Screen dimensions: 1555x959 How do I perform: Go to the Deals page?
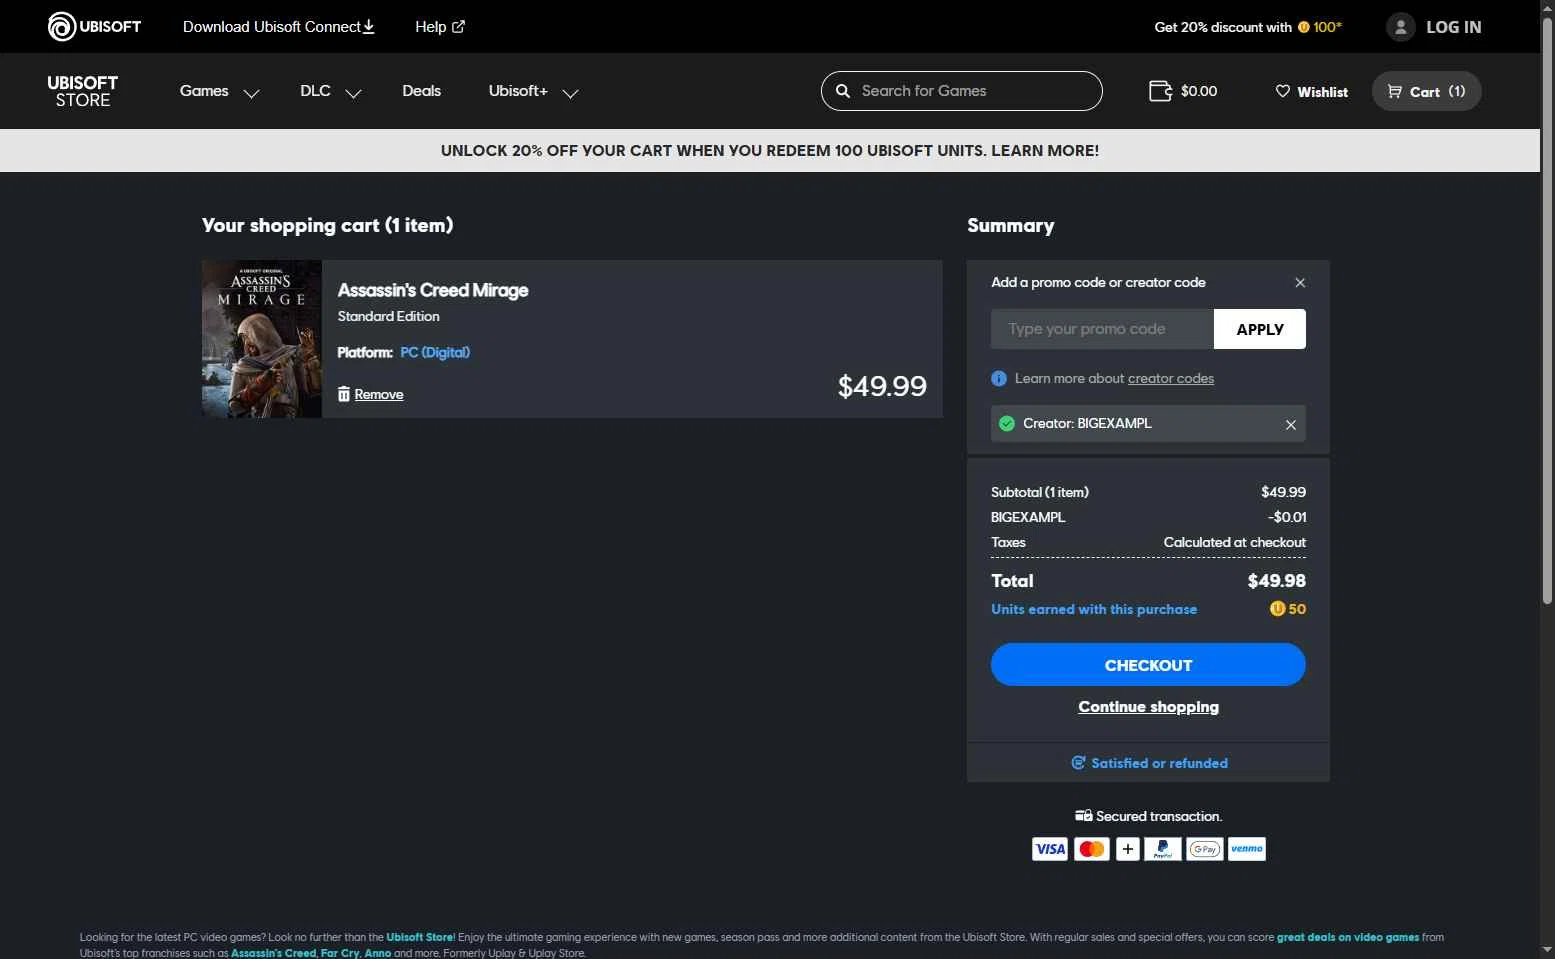coord(421,91)
